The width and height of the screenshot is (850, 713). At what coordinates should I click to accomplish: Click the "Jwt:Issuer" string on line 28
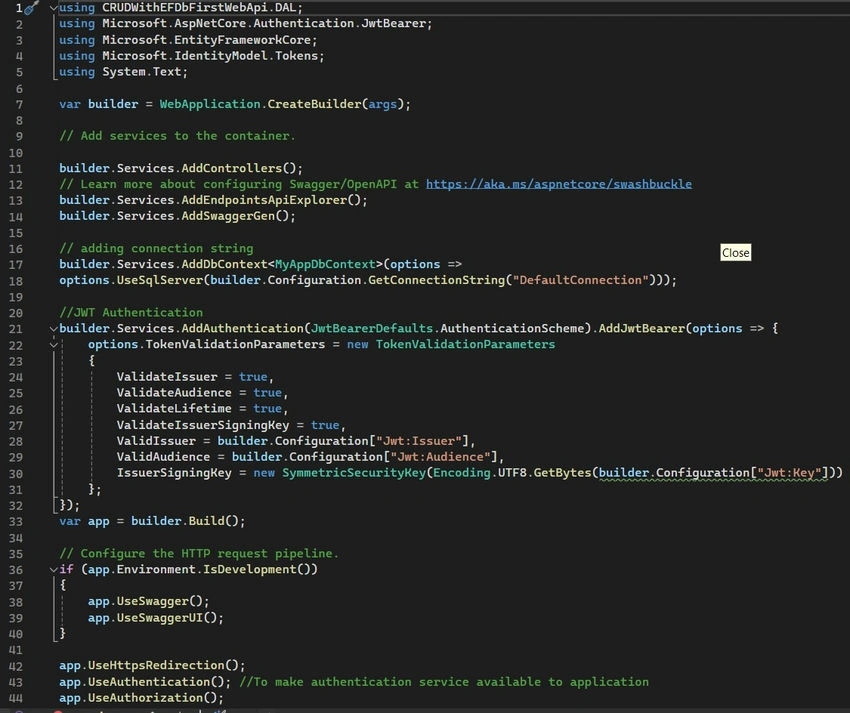point(418,441)
